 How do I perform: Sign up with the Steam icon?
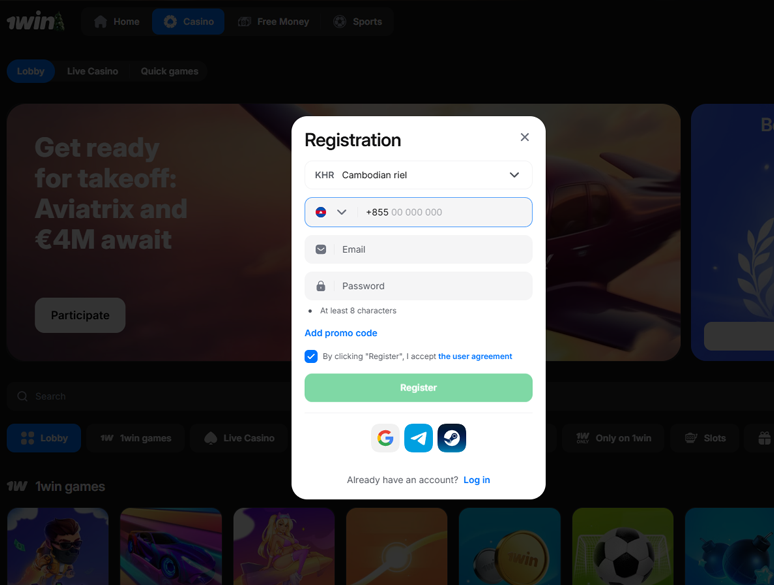pos(452,438)
